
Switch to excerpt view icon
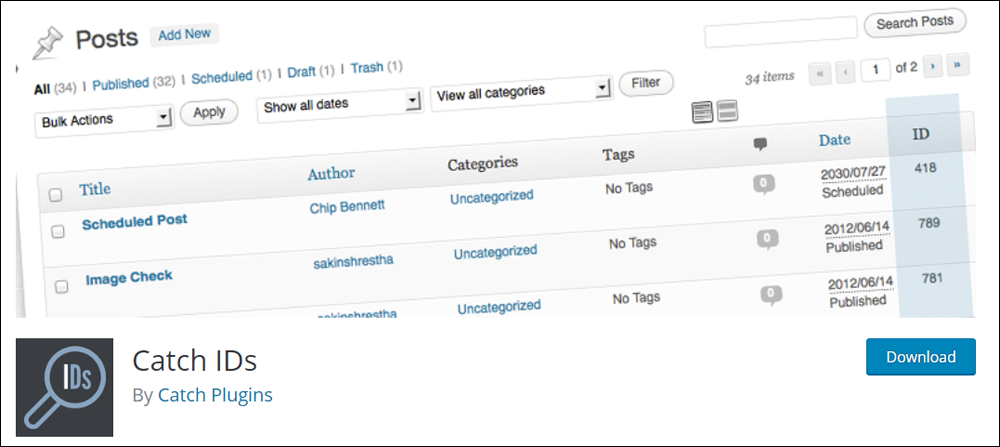click(727, 110)
